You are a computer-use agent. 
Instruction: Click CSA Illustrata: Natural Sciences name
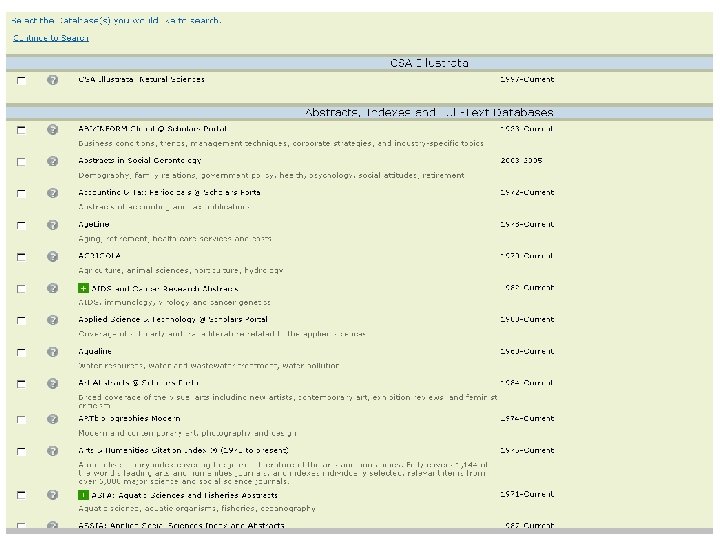coord(141,79)
